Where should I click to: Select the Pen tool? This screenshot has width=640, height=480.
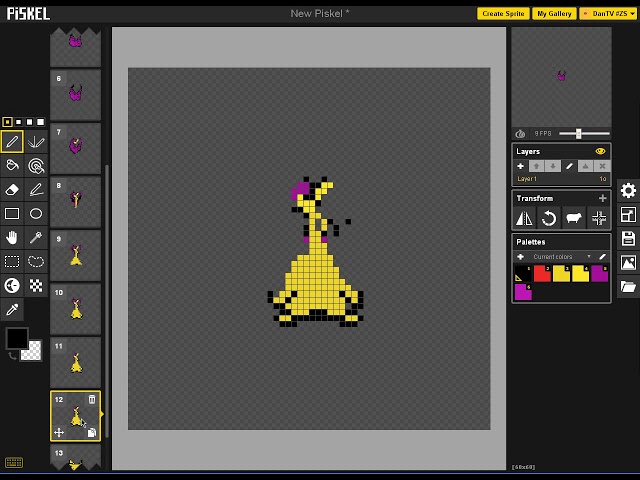[x=12, y=142]
